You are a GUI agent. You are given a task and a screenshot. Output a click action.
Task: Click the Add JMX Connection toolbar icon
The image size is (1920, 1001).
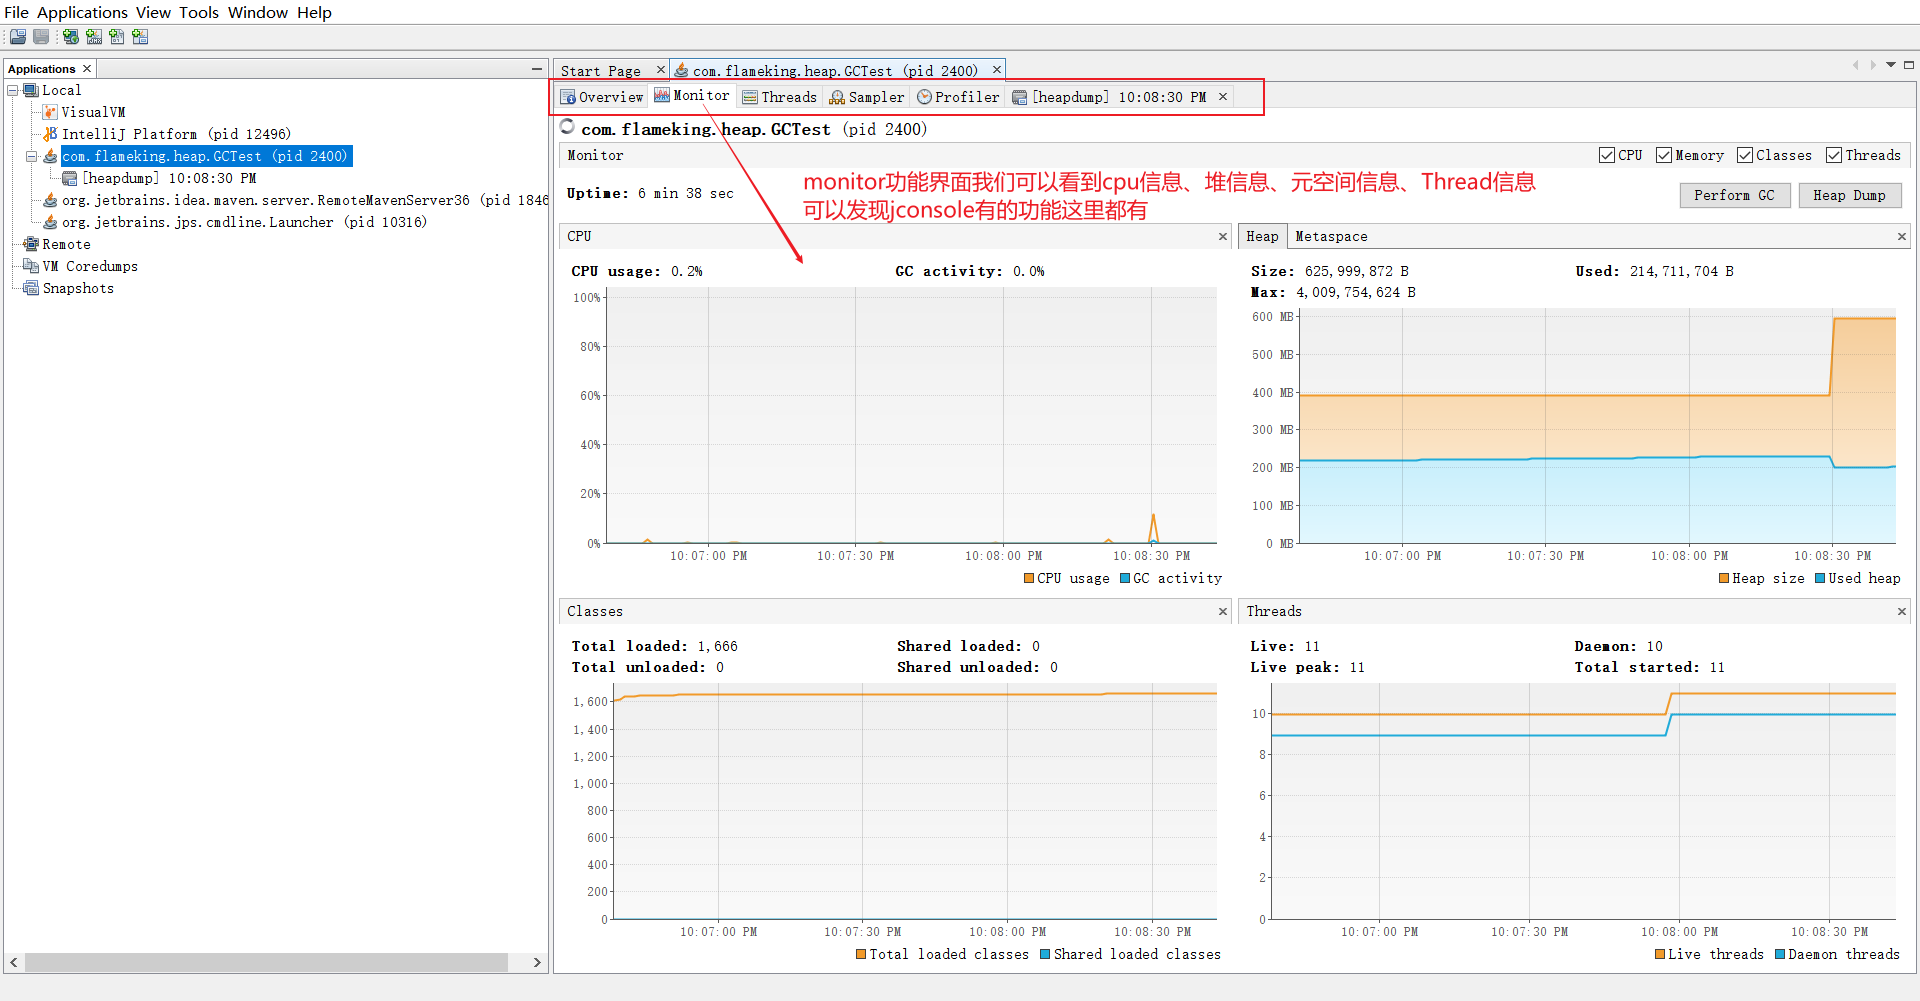[94, 37]
